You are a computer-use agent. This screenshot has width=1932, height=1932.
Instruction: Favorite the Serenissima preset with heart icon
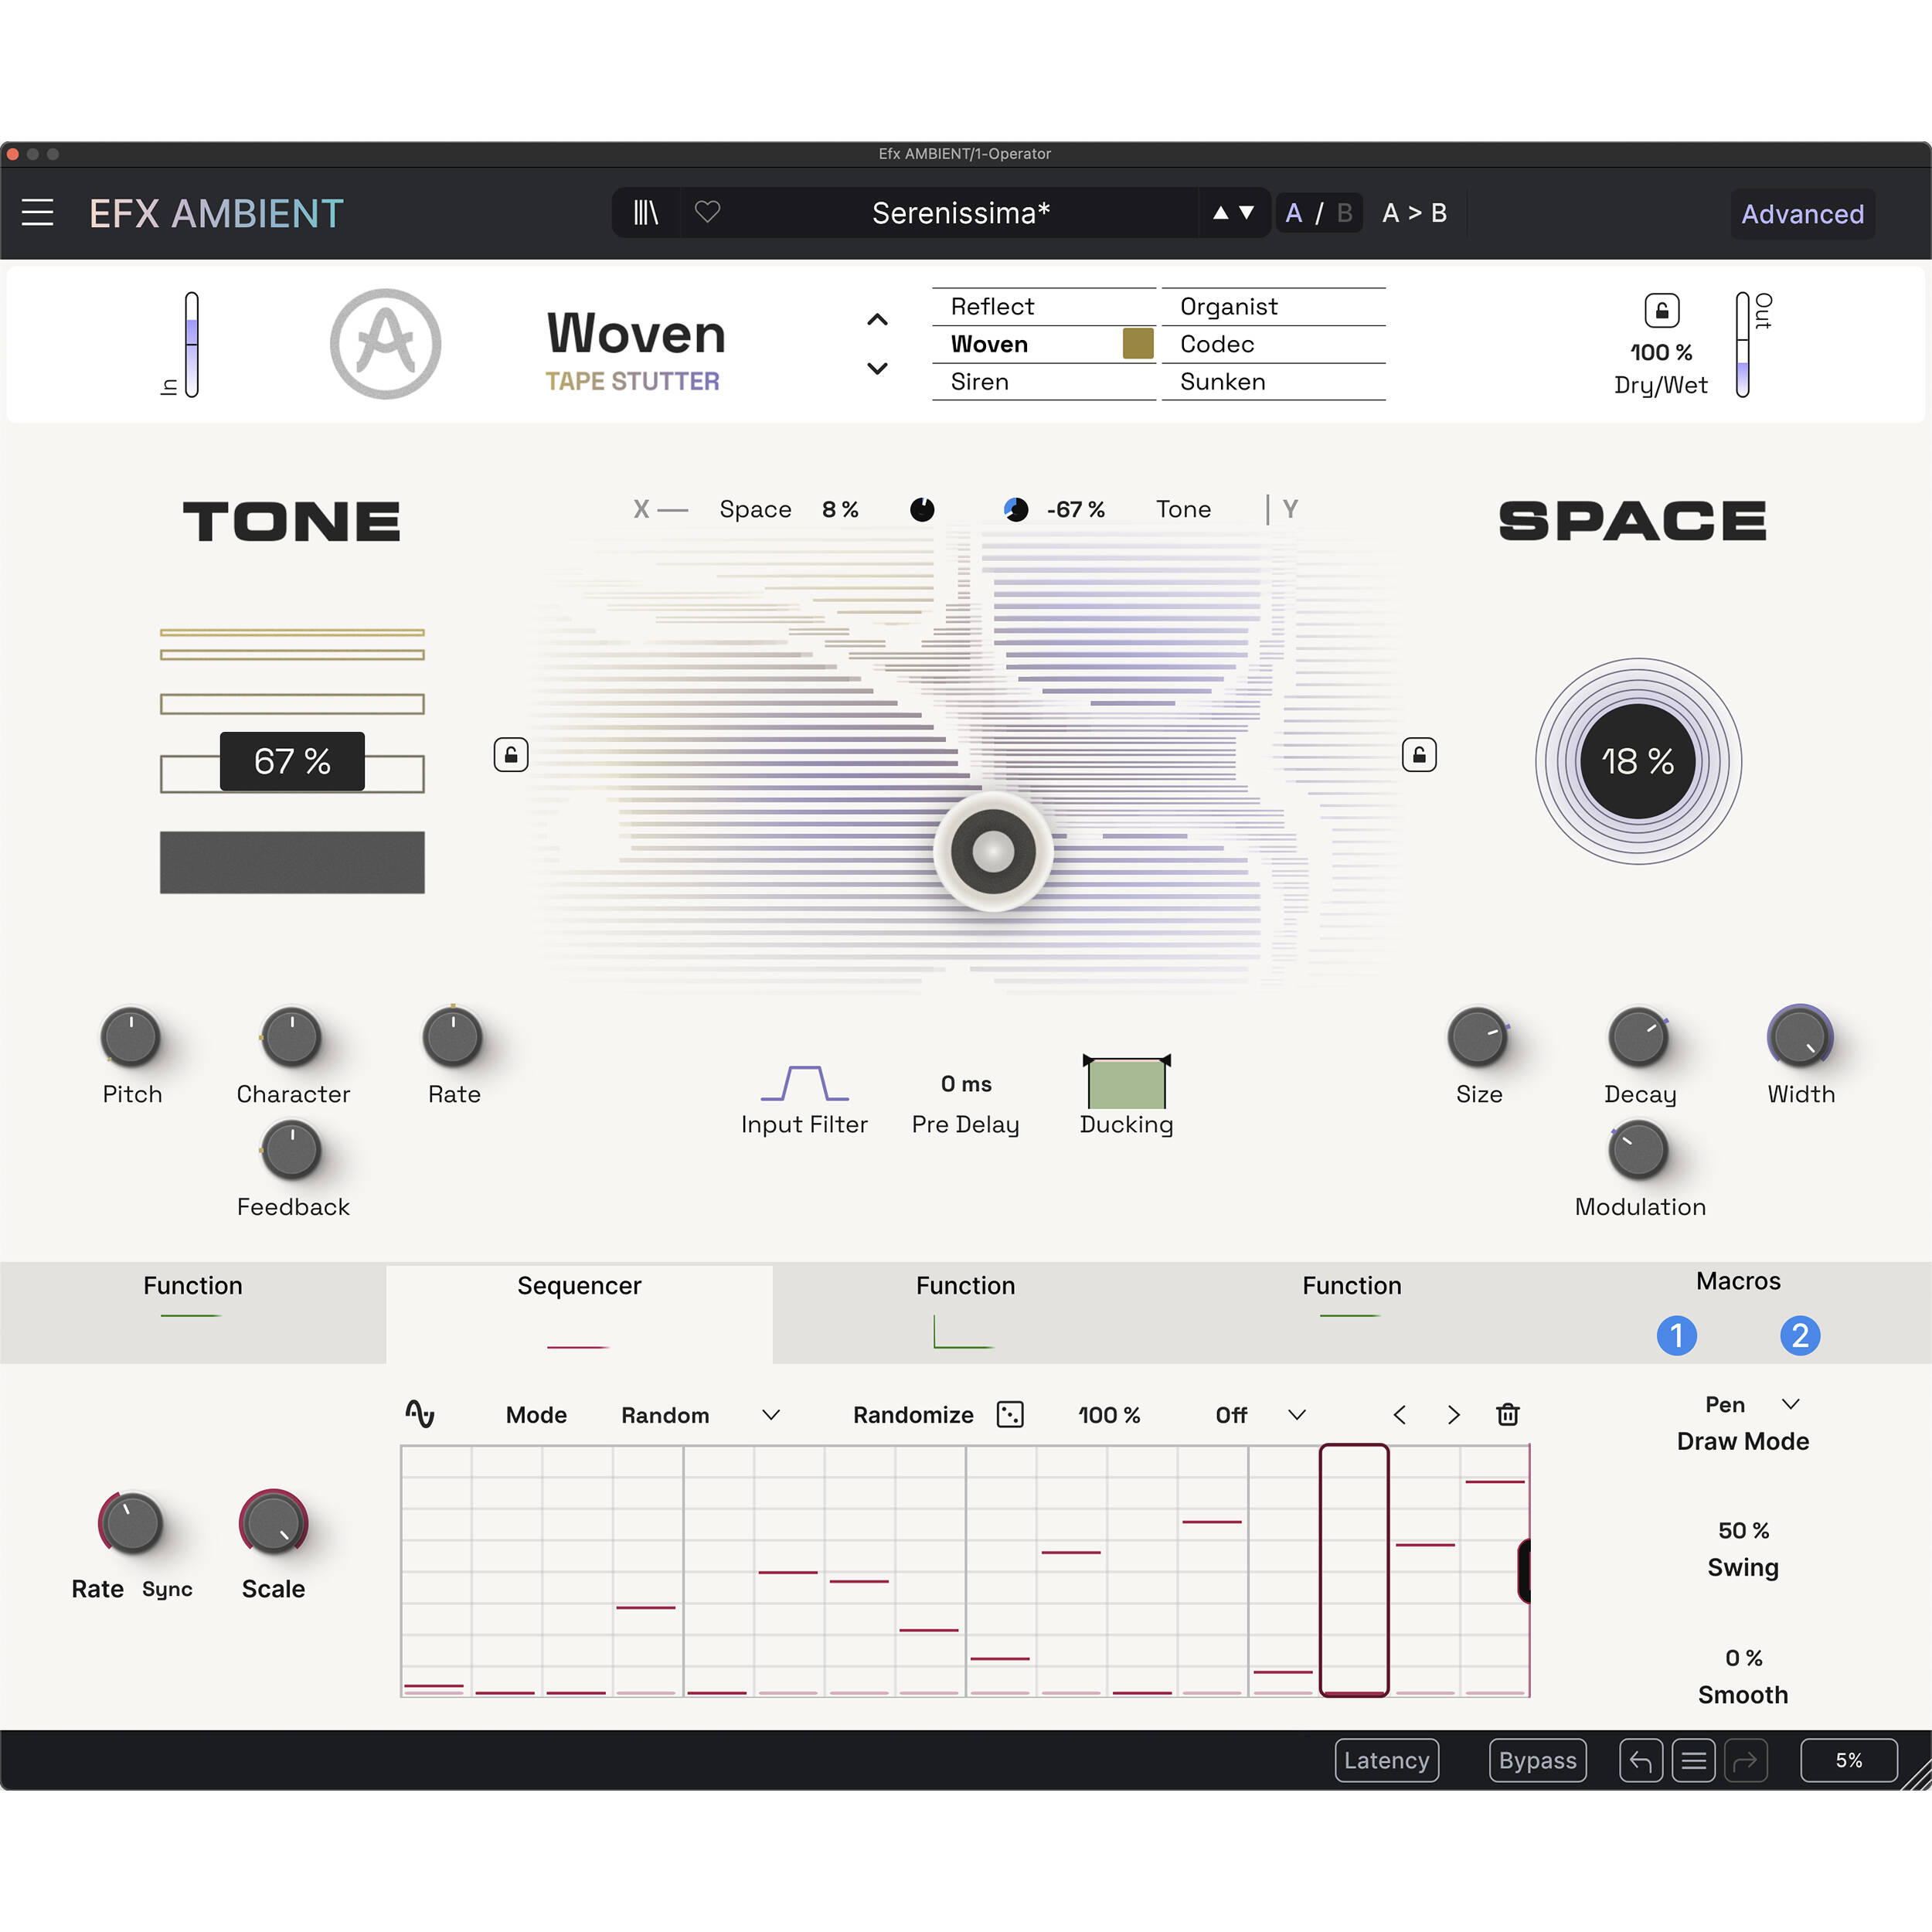(708, 213)
